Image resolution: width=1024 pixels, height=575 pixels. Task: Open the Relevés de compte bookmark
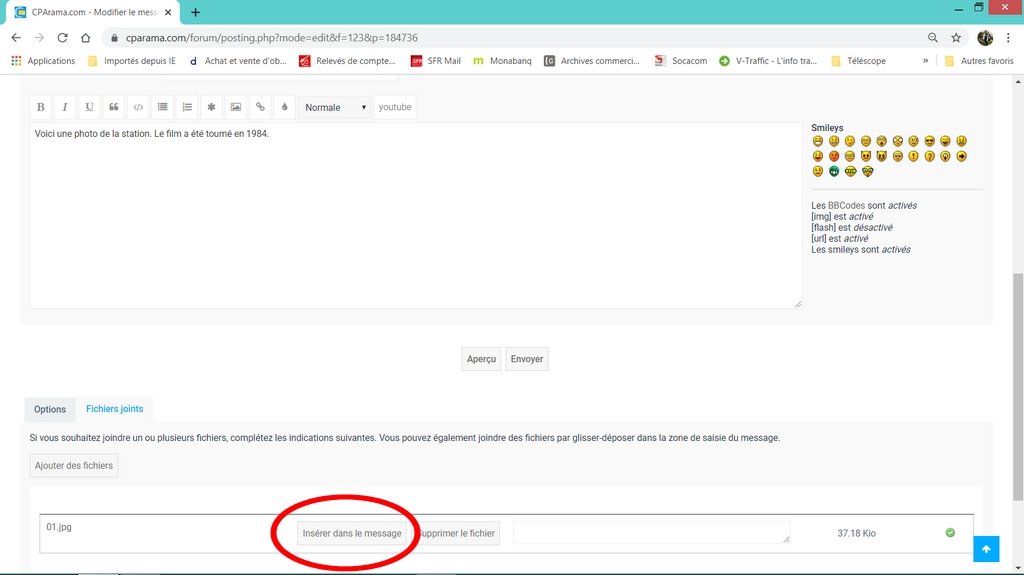click(x=347, y=61)
